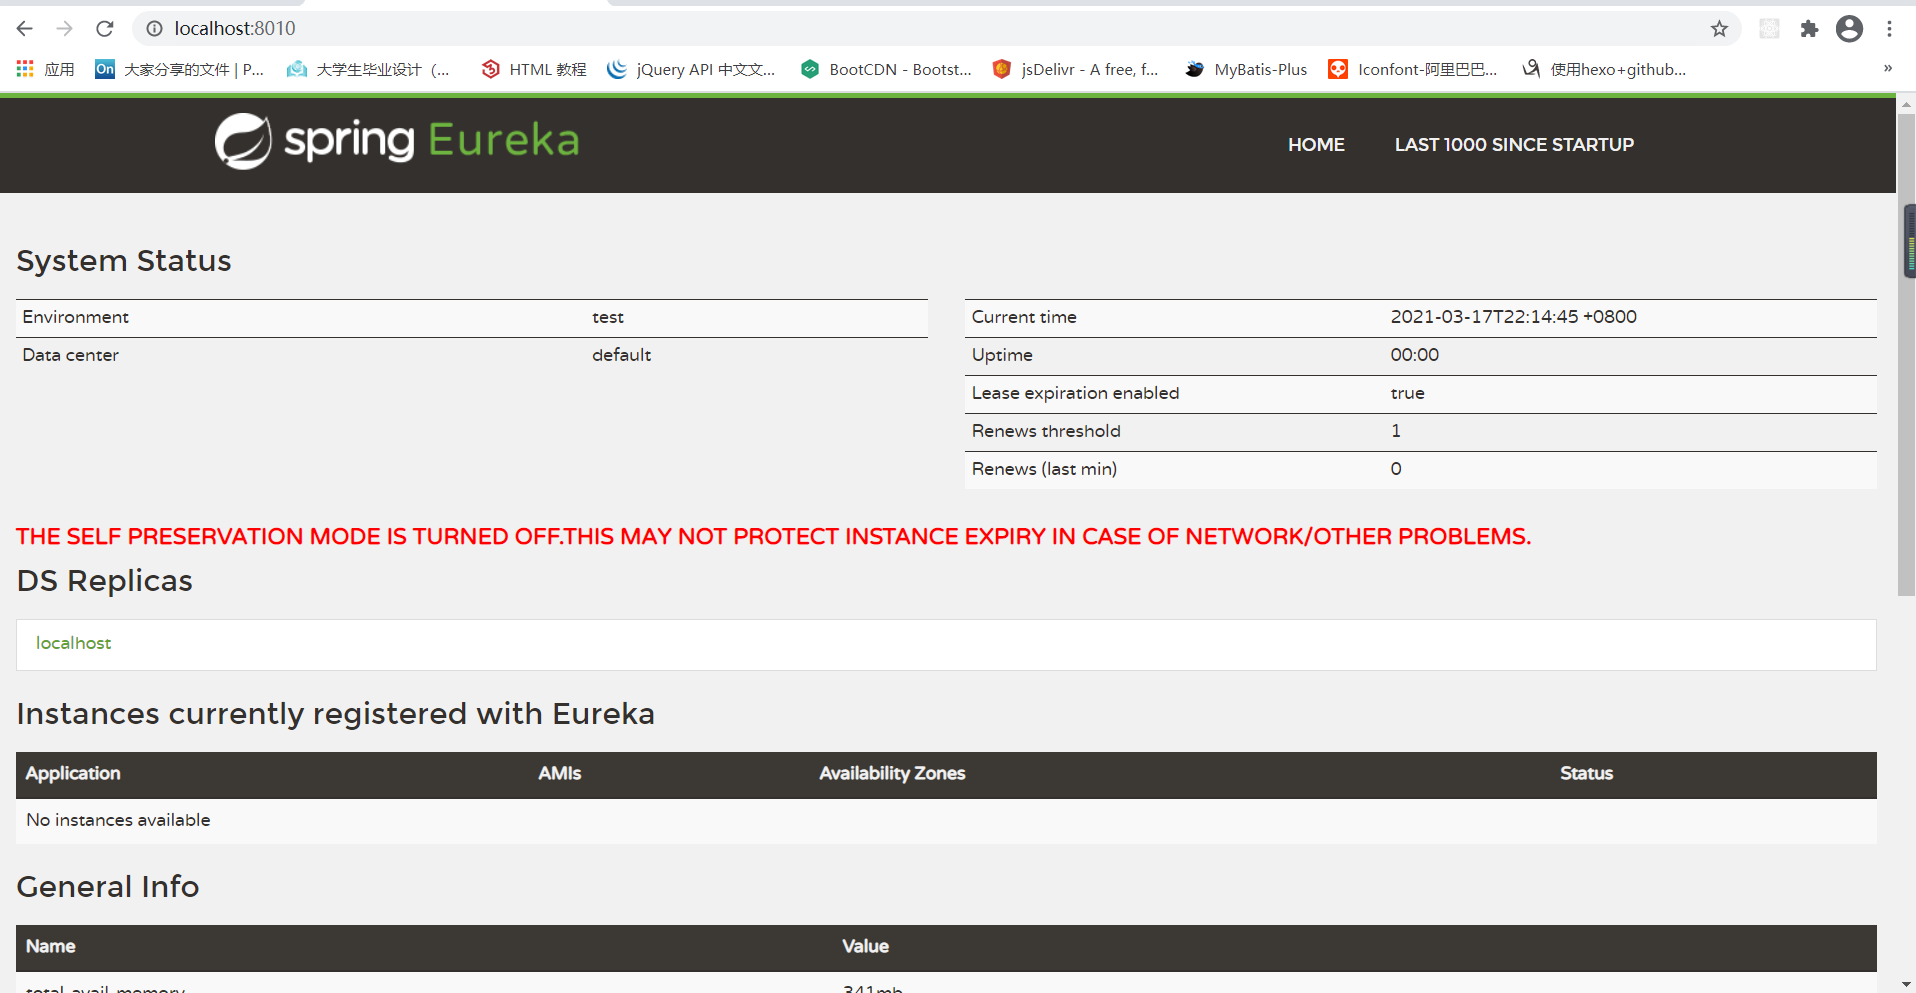Open the 大学生毕业设计 bookmark
The width and height of the screenshot is (1916, 993).
pos(368,69)
